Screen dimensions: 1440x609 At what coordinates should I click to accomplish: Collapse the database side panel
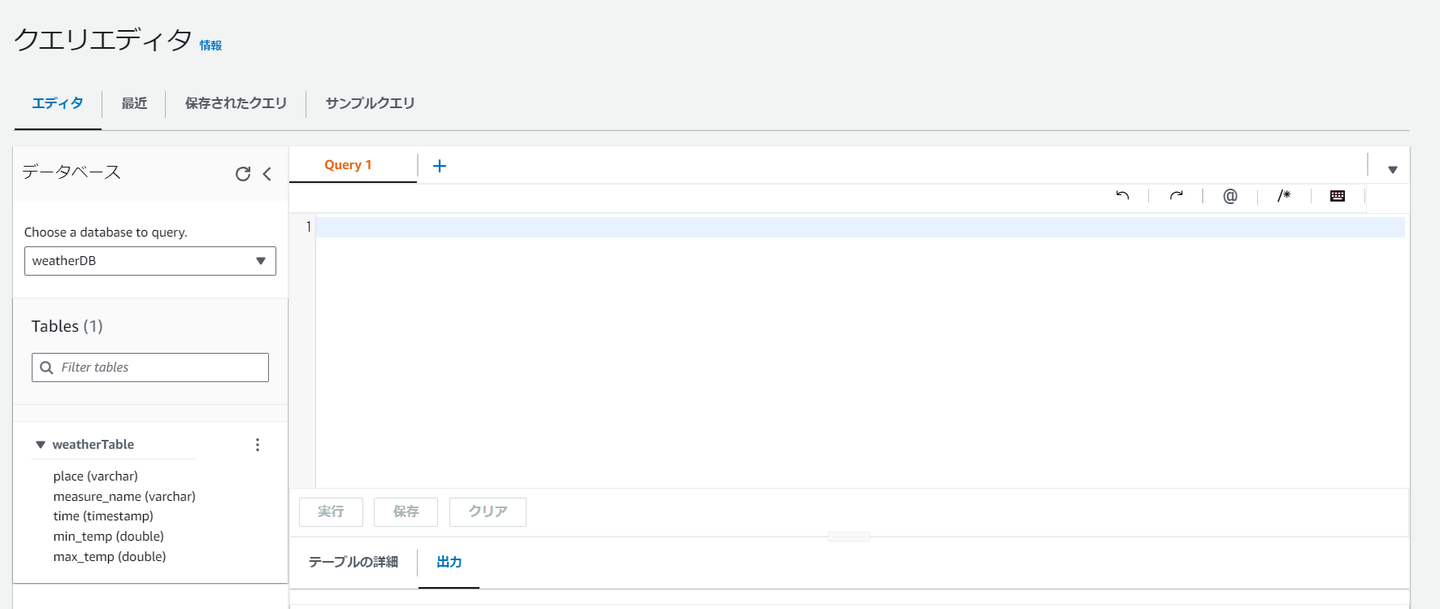[267, 174]
